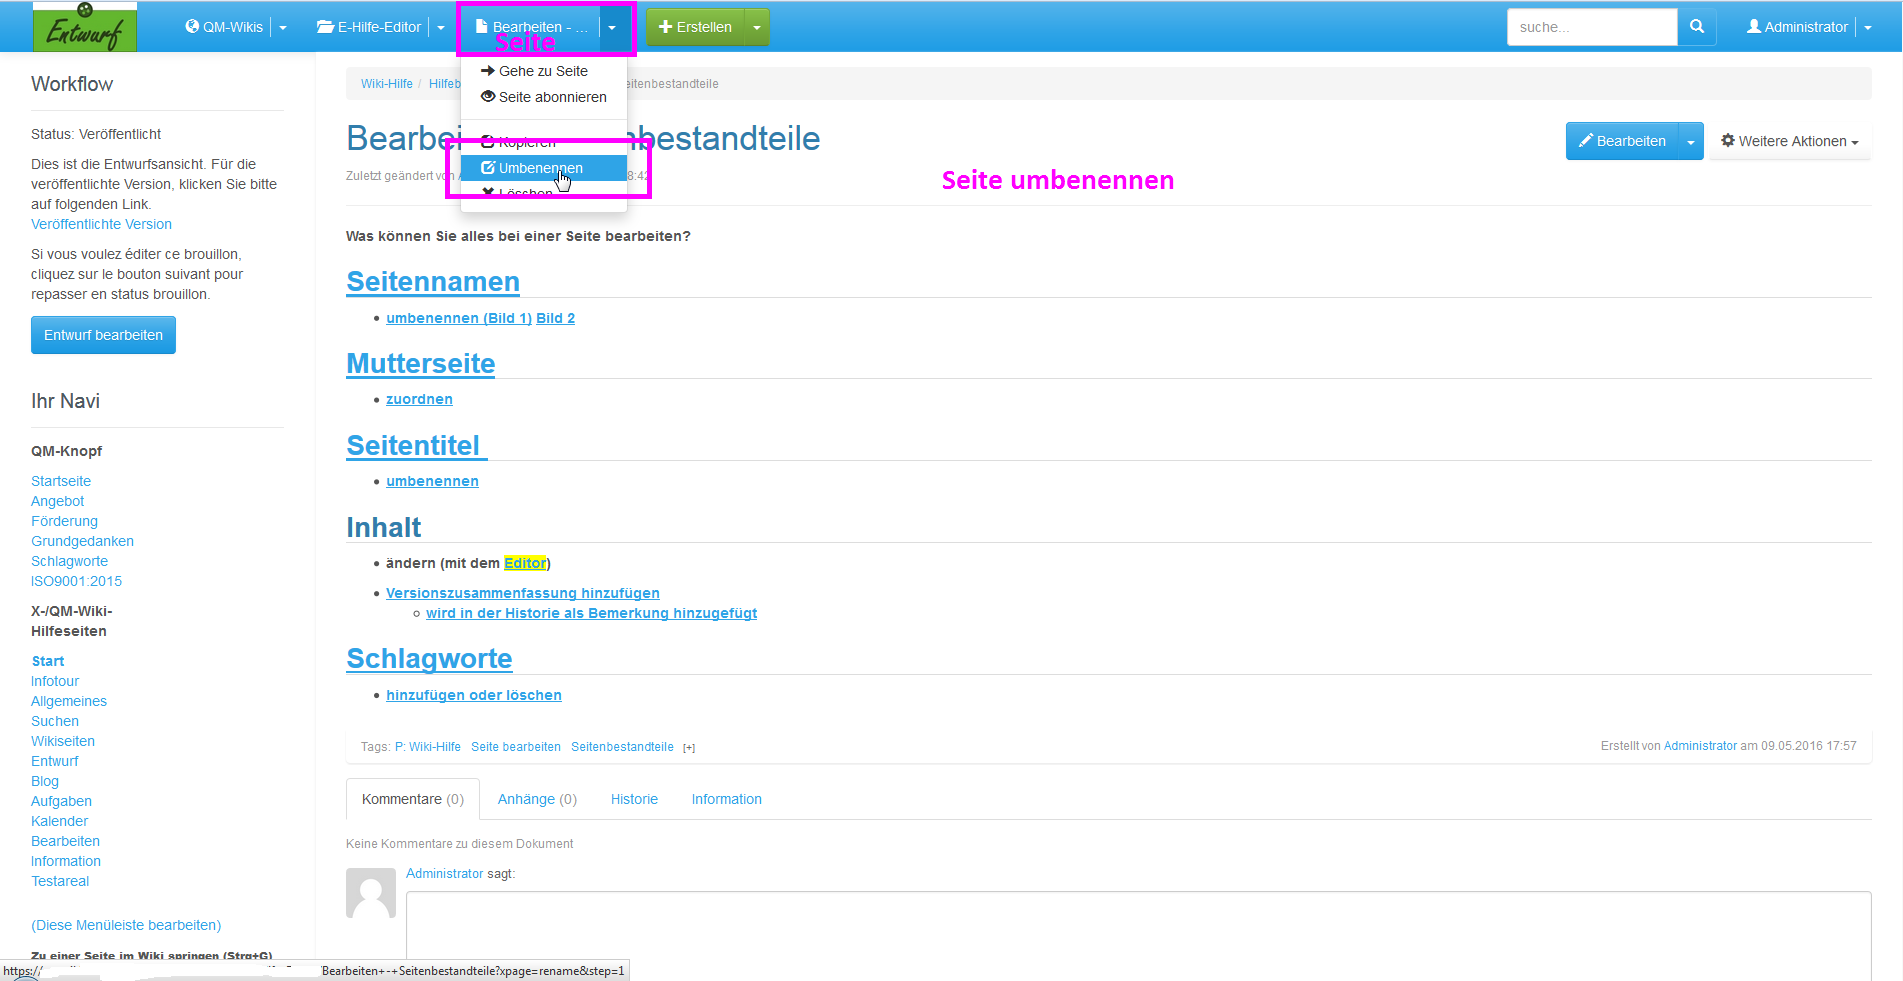Focus the suche search field
The image size is (1903, 981).
point(1591,27)
